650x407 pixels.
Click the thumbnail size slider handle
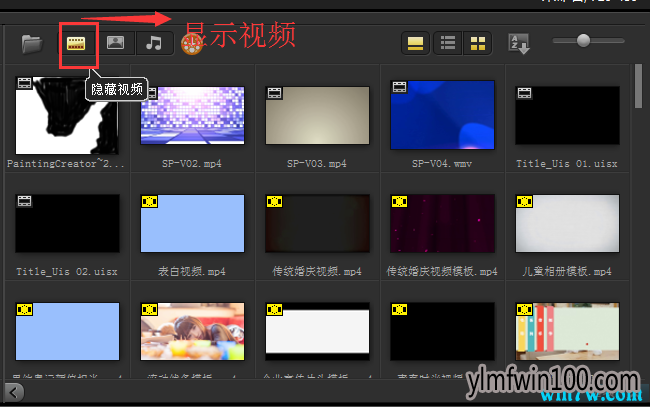(583, 41)
